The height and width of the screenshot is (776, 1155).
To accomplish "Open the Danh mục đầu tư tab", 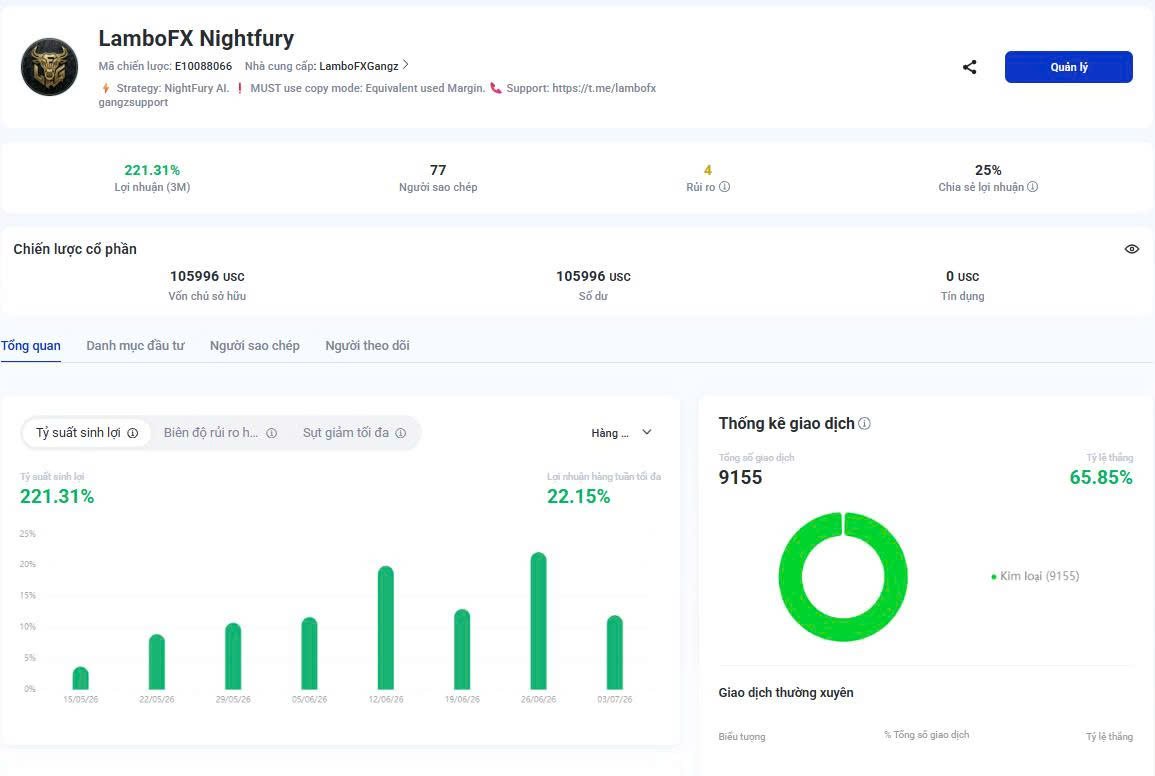I will click(x=135, y=346).
